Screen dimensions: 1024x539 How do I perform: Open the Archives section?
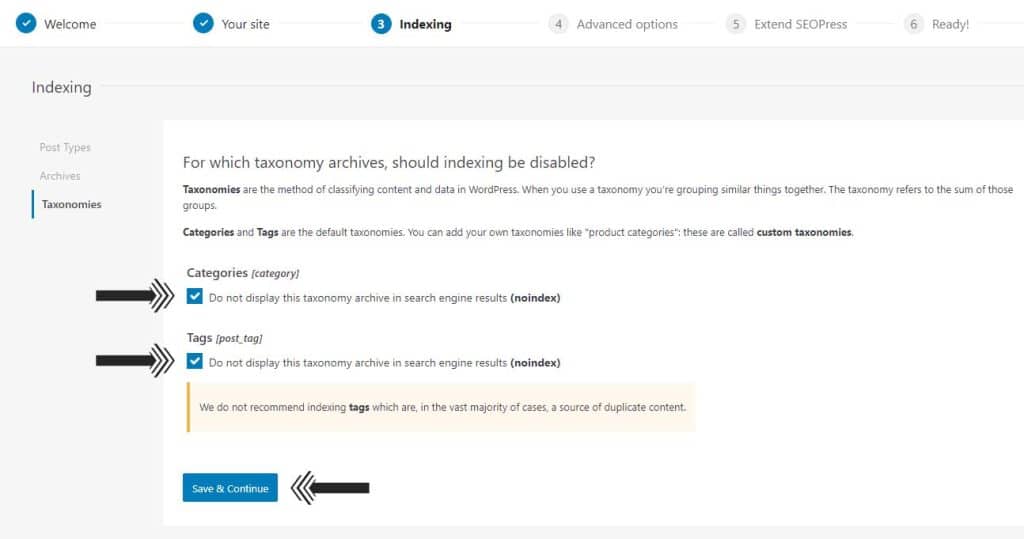point(60,176)
